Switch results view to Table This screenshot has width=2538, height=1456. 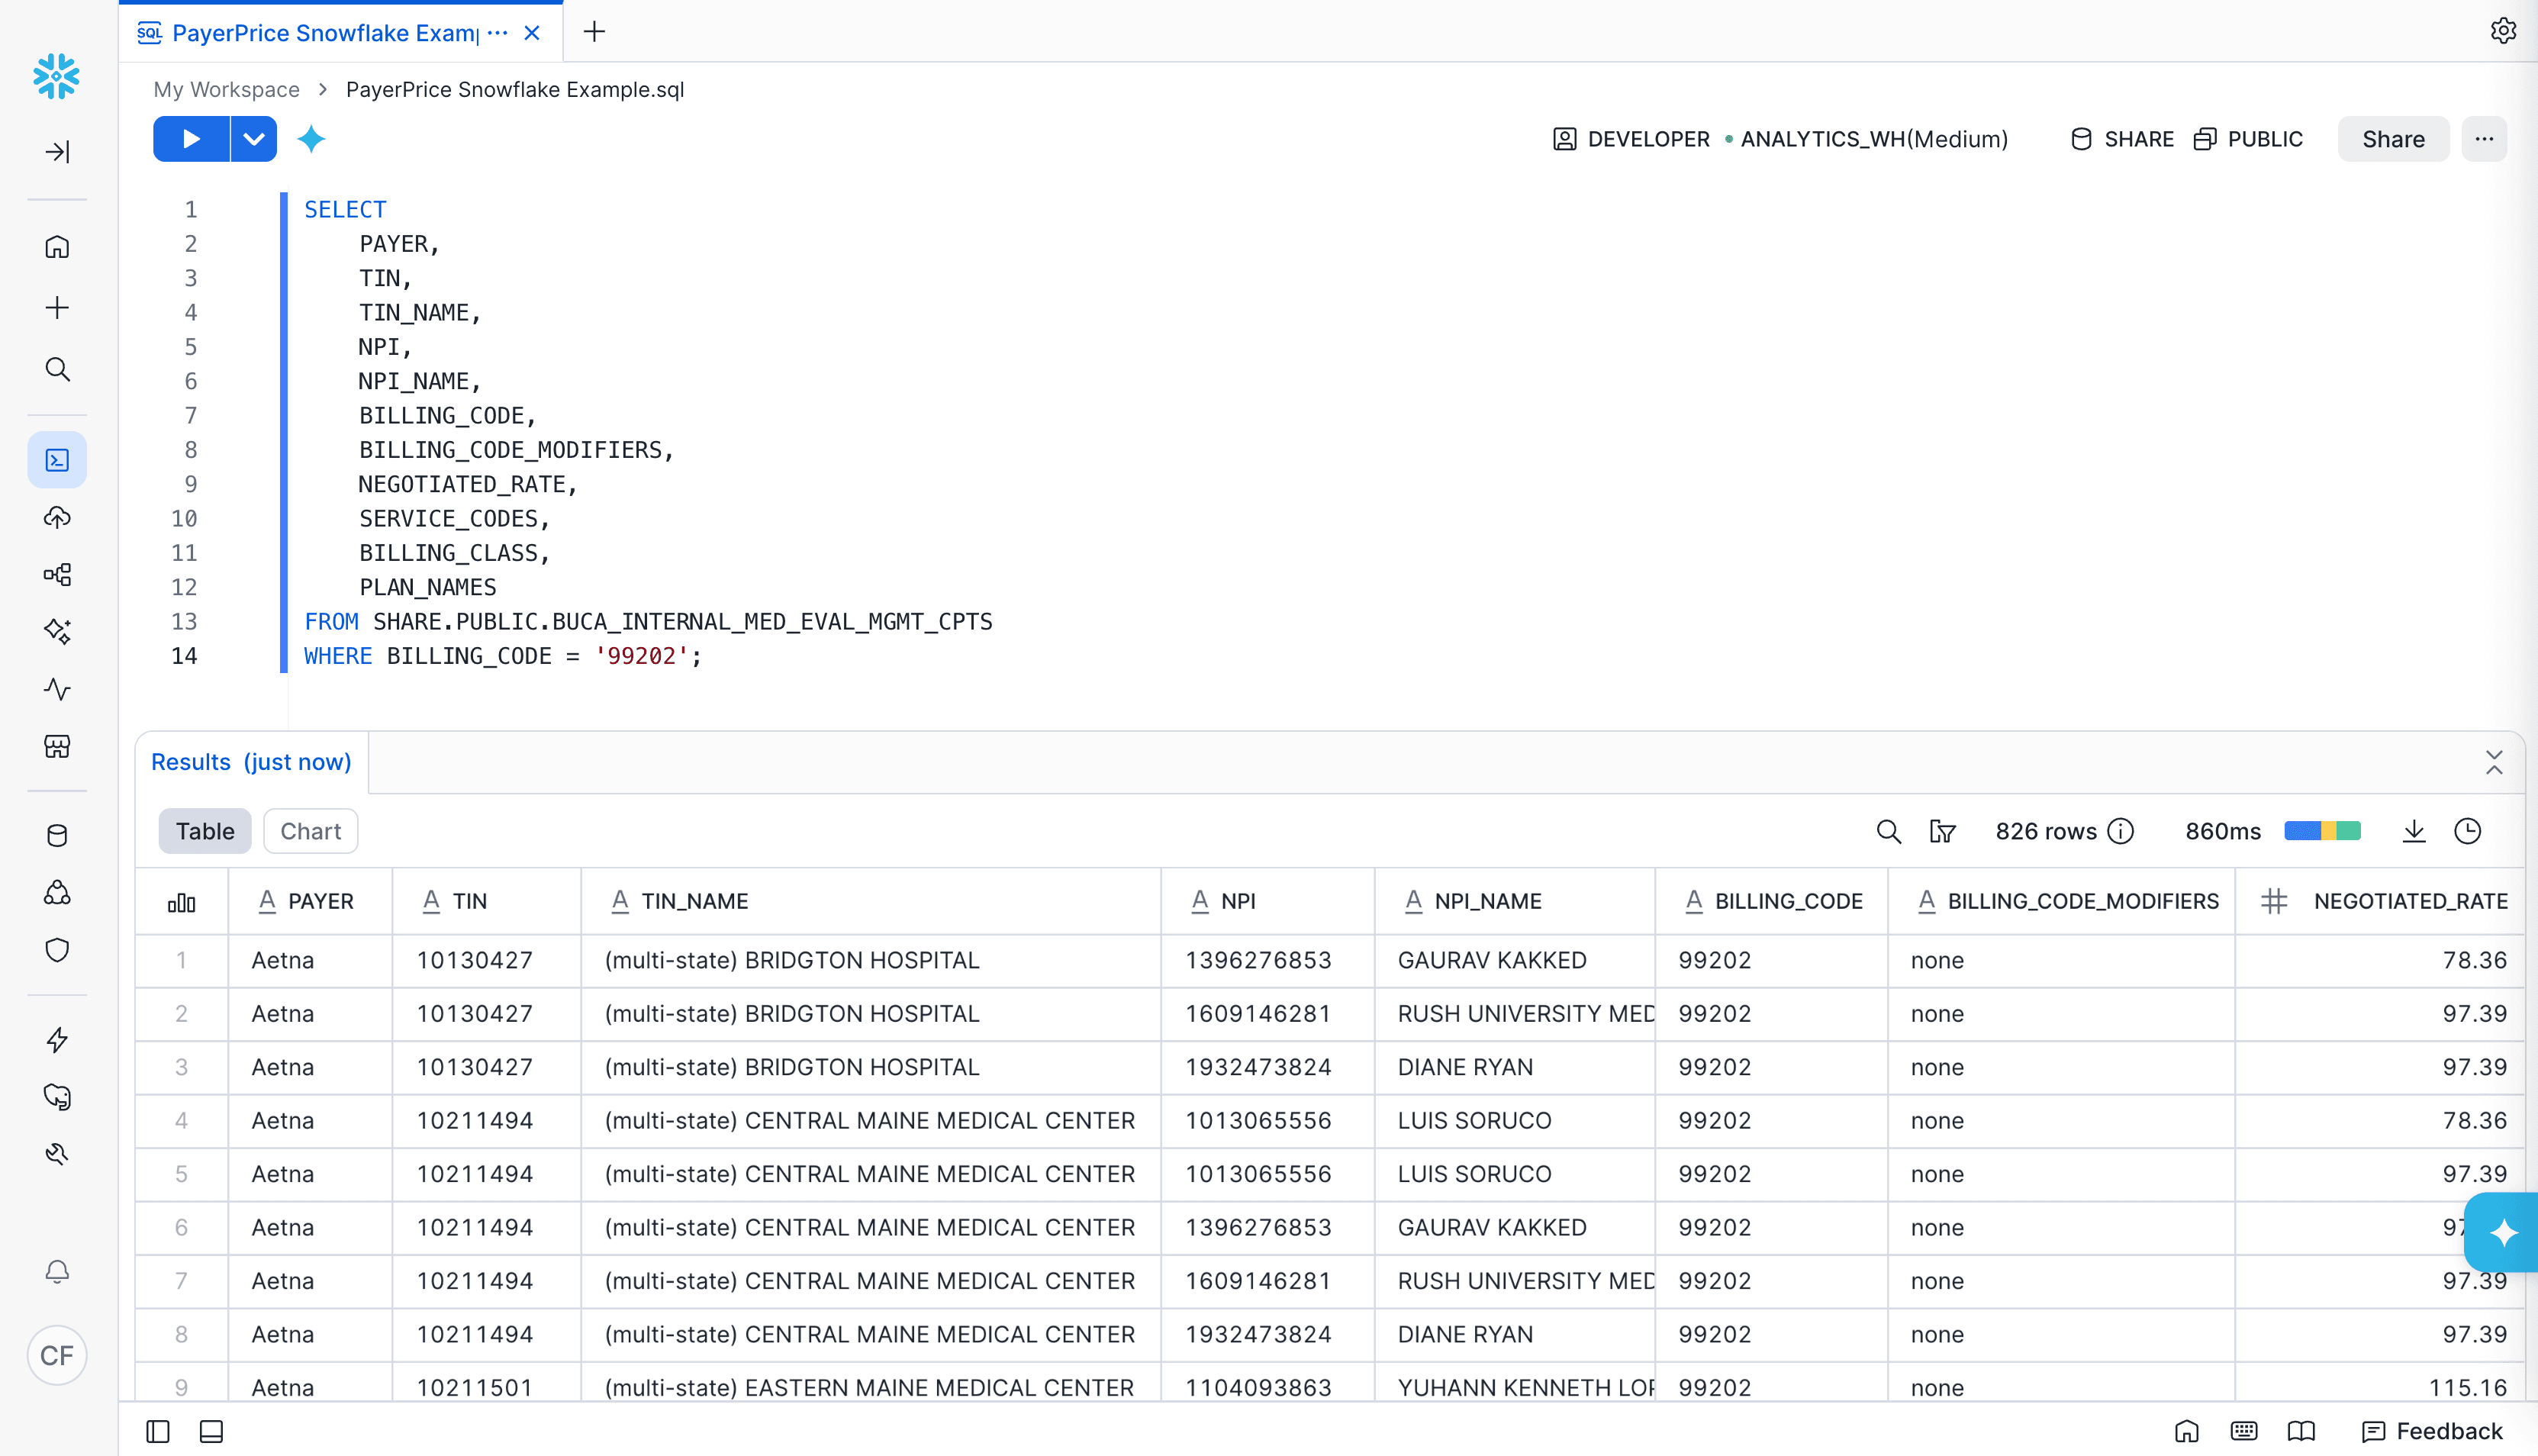click(x=205, y=831)
